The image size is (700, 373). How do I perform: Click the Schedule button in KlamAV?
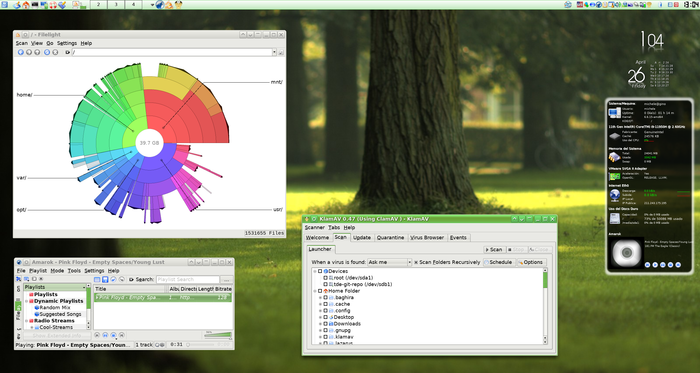[x=498, y=262]
